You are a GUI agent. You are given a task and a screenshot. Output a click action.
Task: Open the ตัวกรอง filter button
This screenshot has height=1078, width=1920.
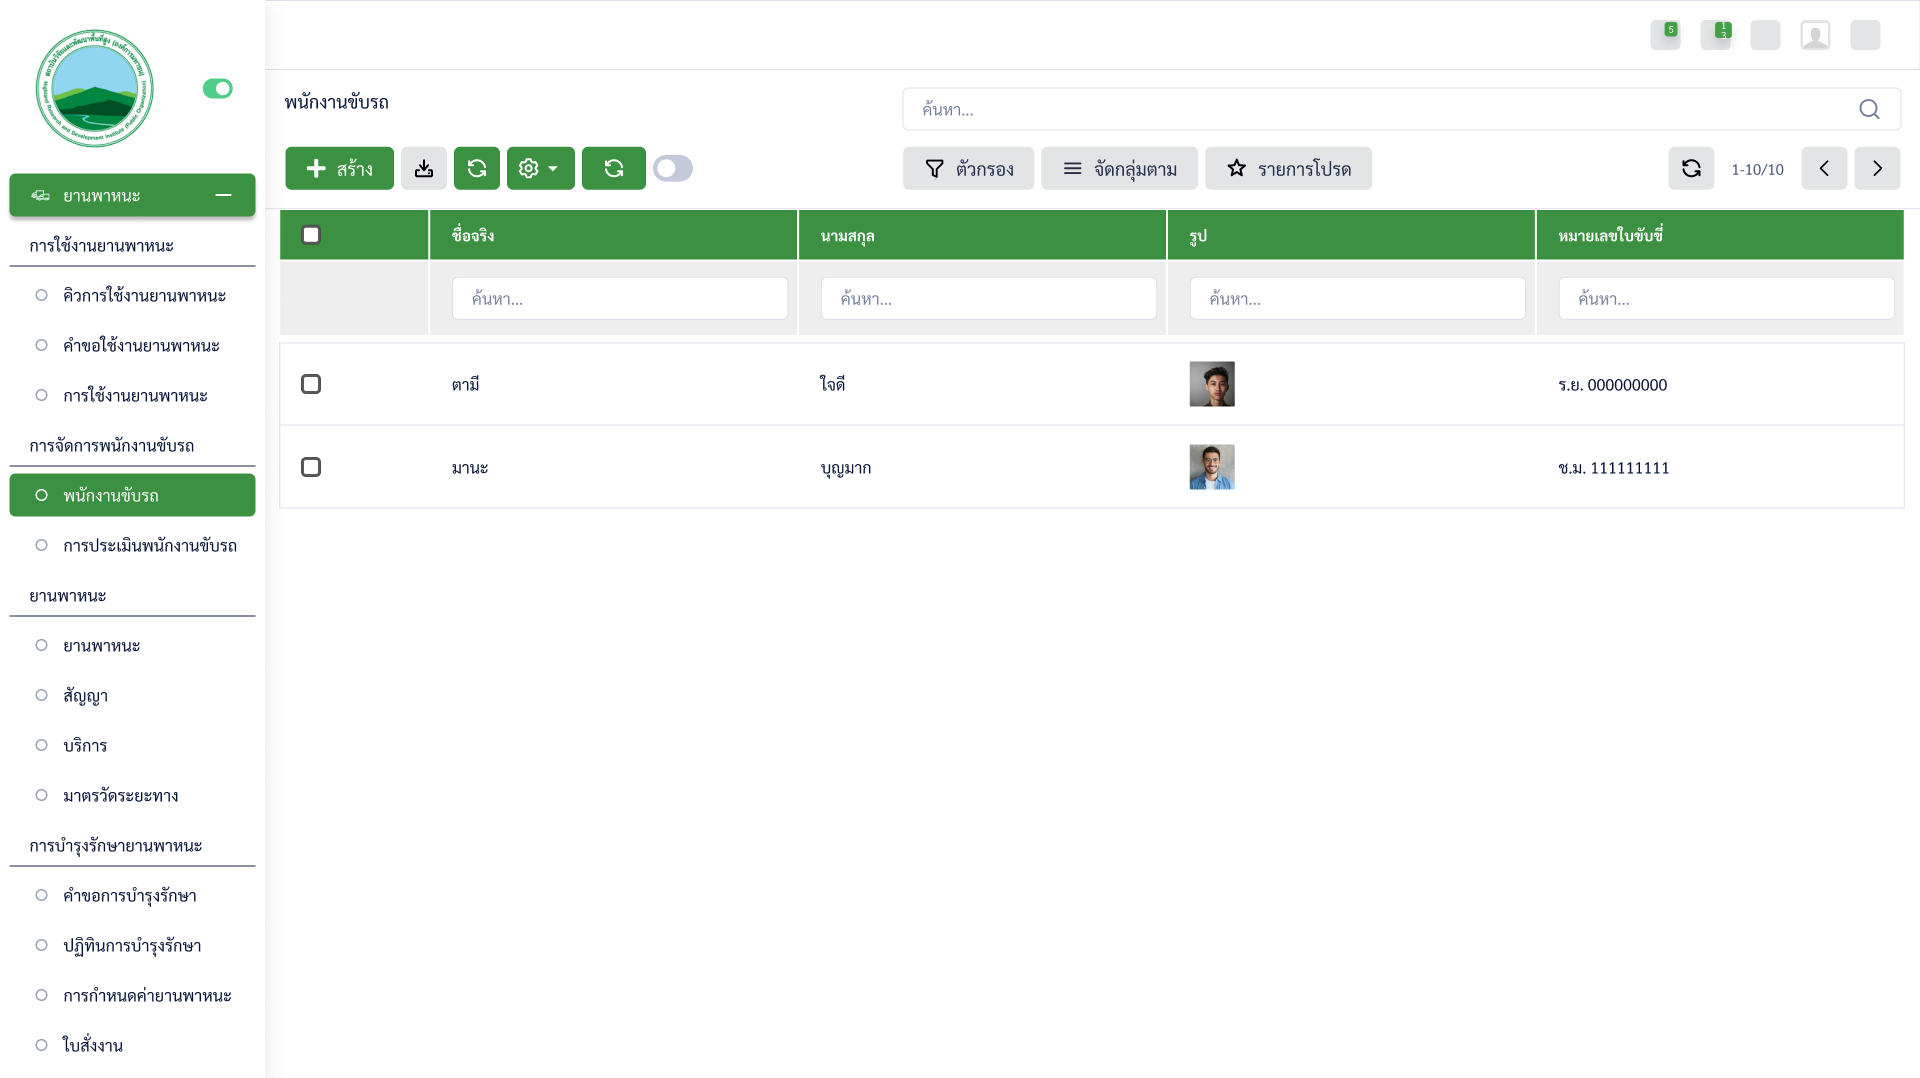point(968,168)
